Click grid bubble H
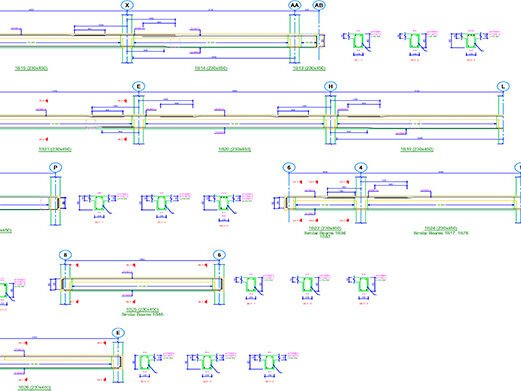Viewport: 521px width, 391px height. click(330, 86)
